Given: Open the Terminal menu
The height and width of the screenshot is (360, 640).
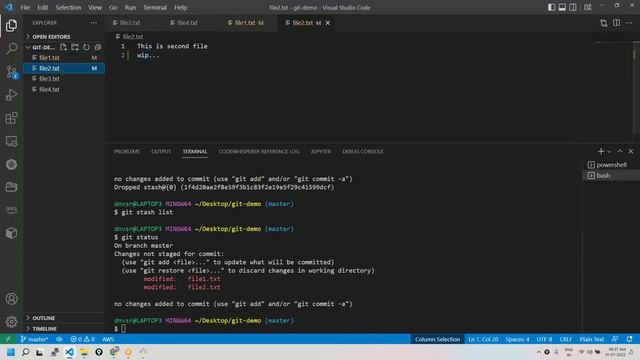Looking at the screenshot, I should click(155, 7).
